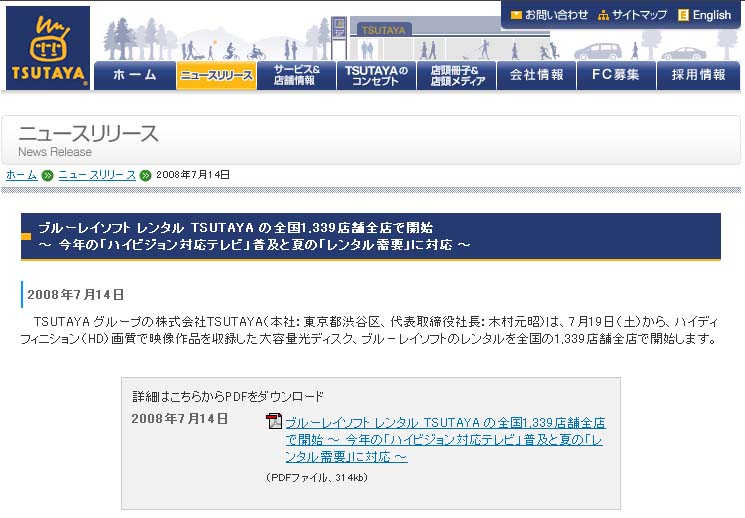The image size is (745, 518).
Task: Click the TSUTAYA logo
Action: [x=48, y=48]
